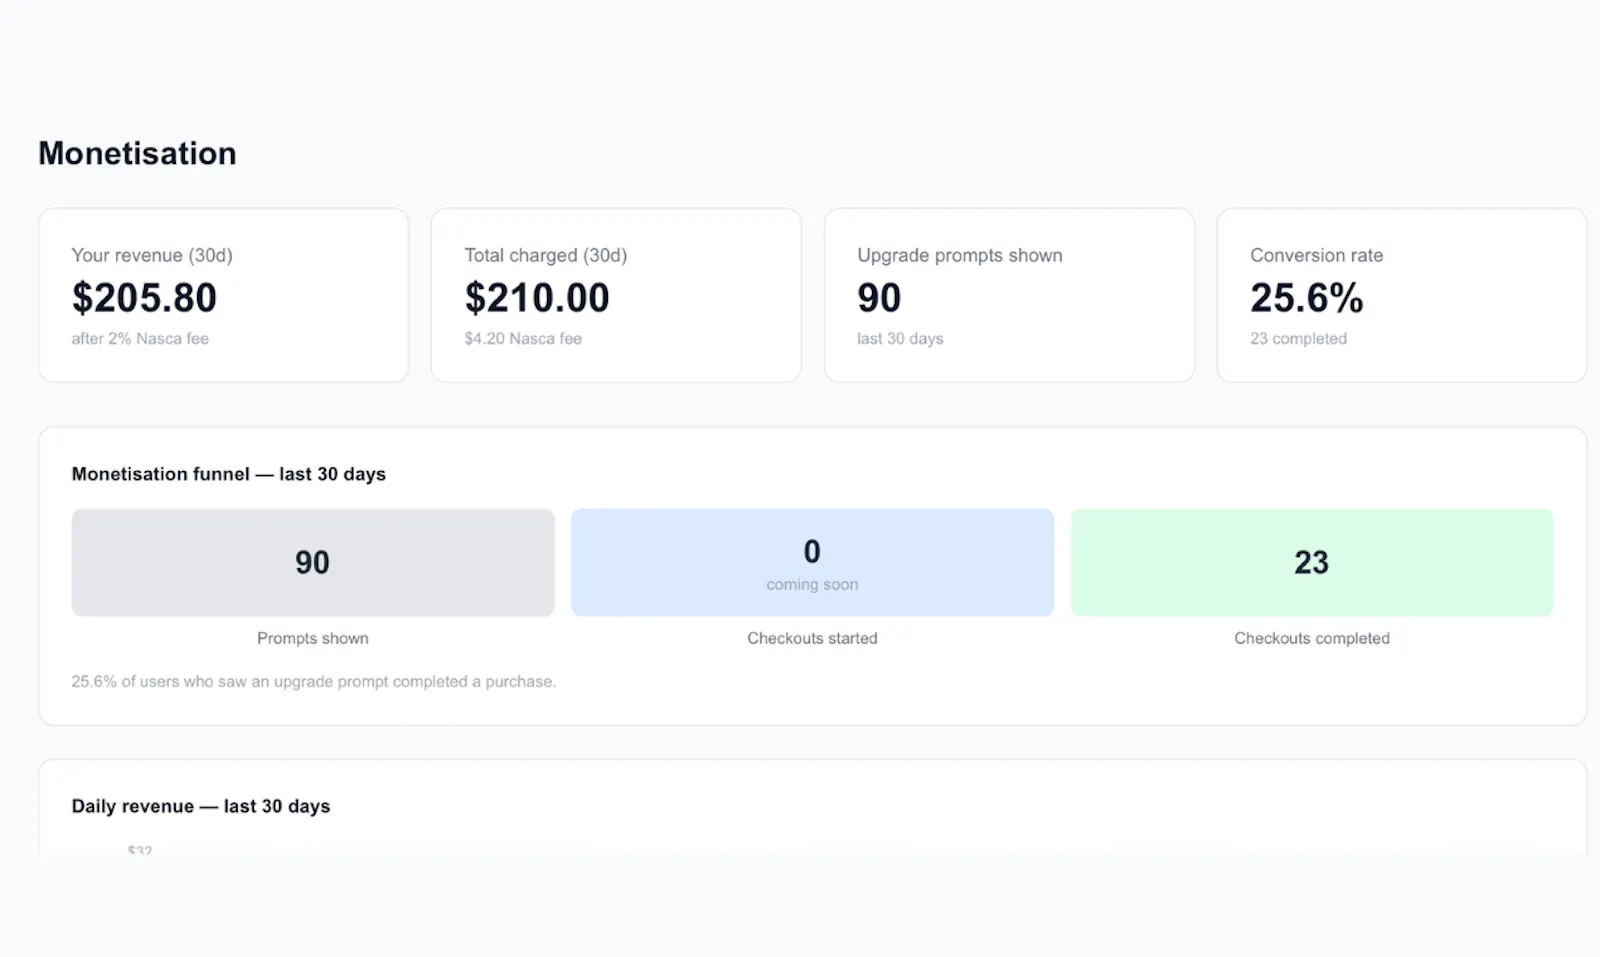Click the green Checkouts completed funnel bar
Viewport: 1600px width, 957px height.
click(1312, 562)
